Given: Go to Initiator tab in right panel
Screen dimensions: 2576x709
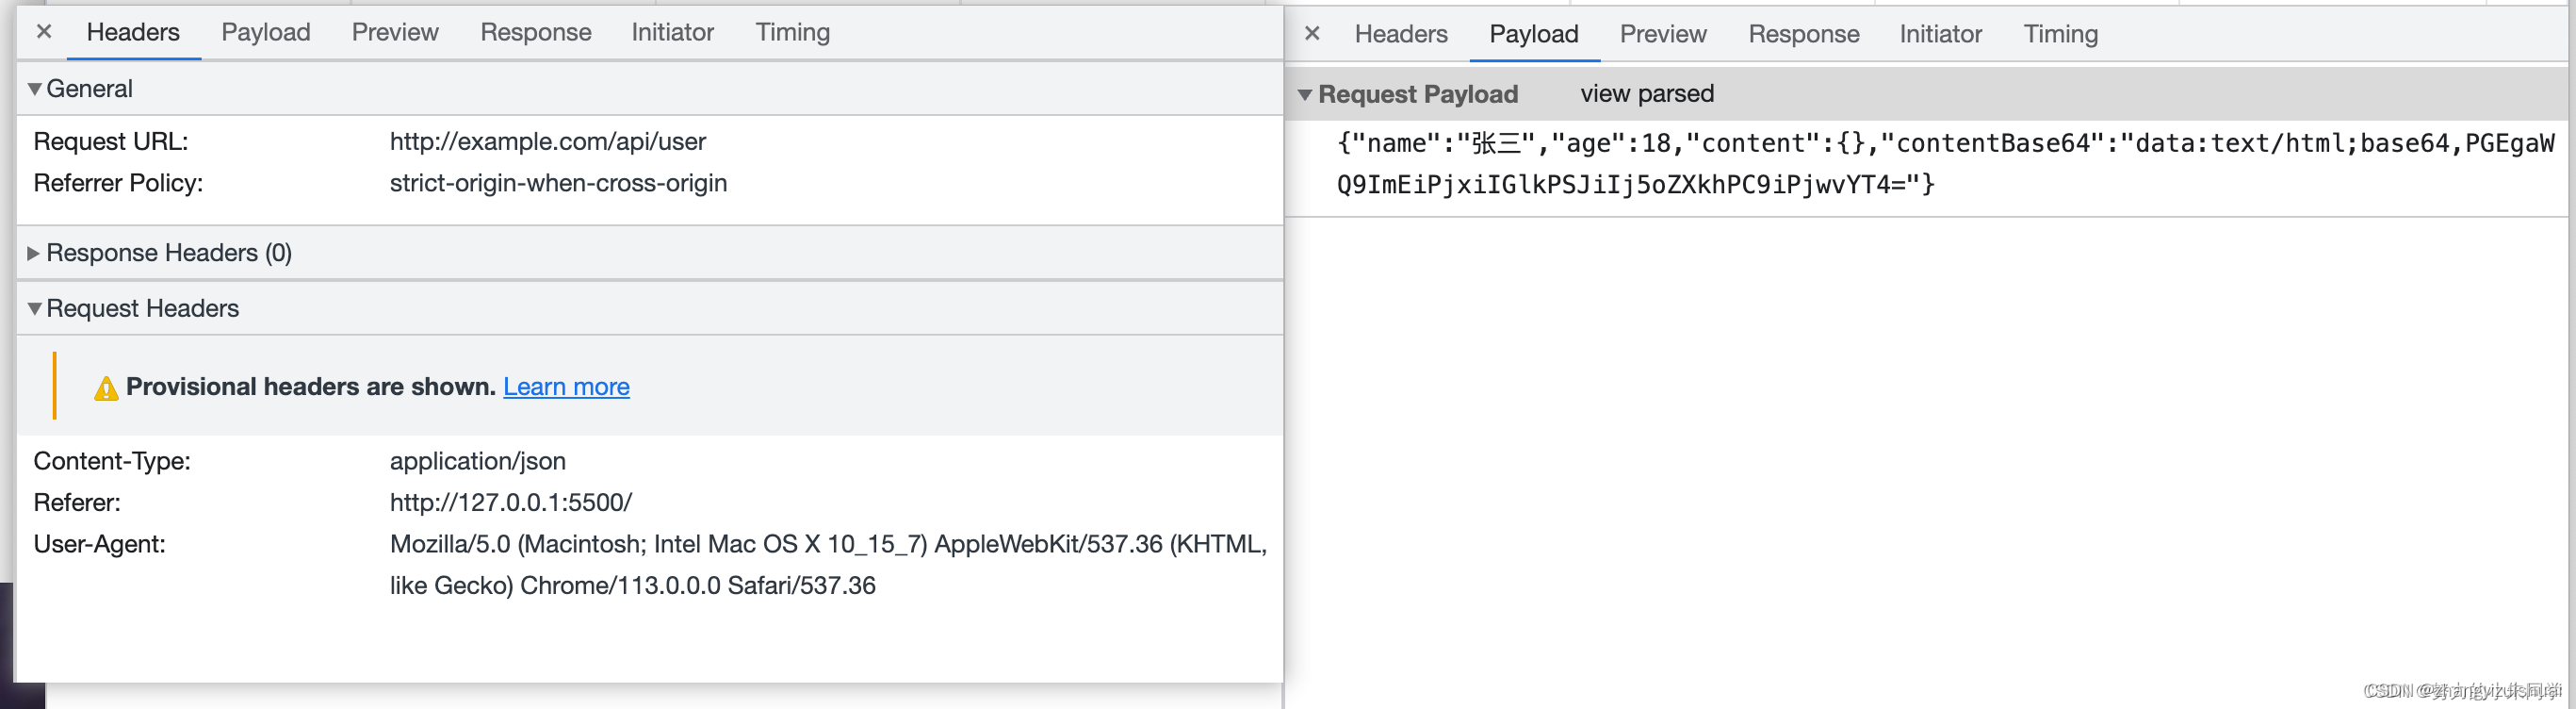Looking at the screenshot, I should pos(1941,34).
